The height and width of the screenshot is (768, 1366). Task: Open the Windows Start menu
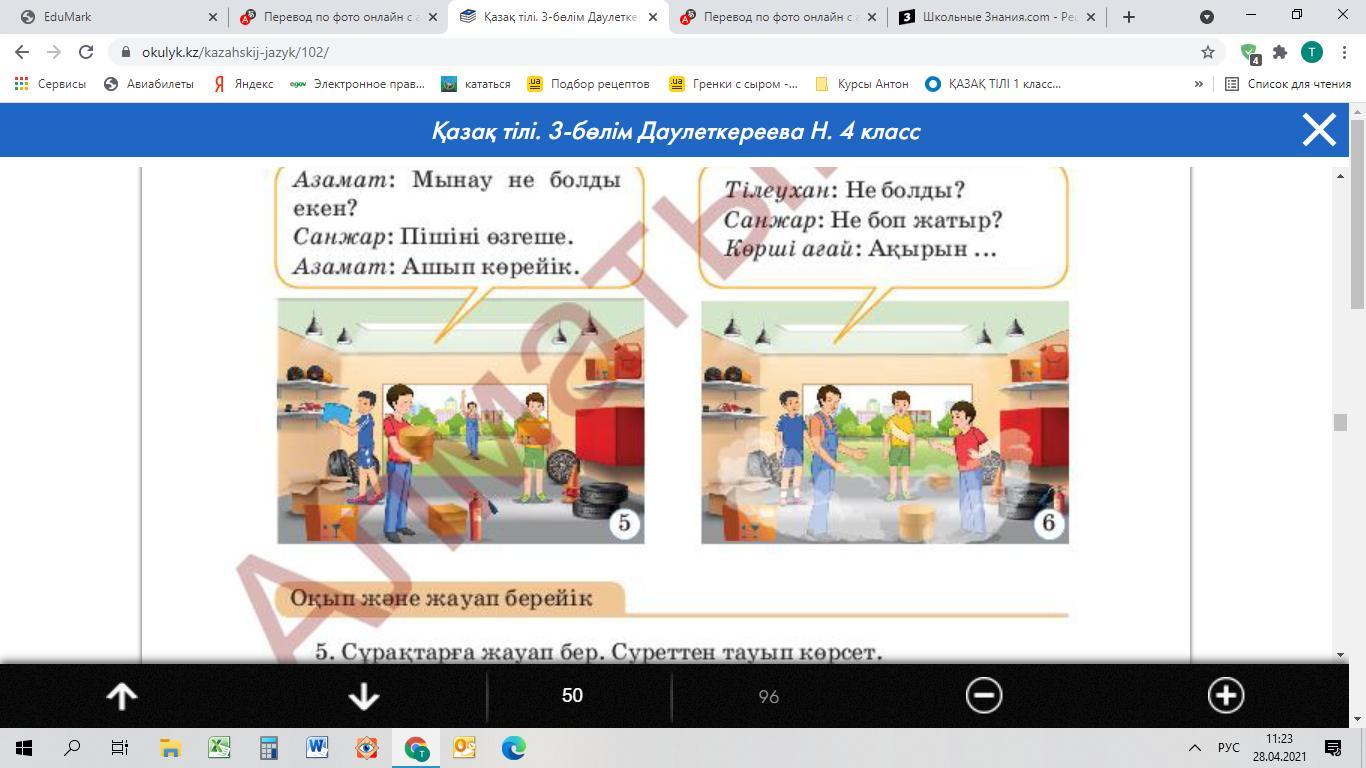click(24, 748)
